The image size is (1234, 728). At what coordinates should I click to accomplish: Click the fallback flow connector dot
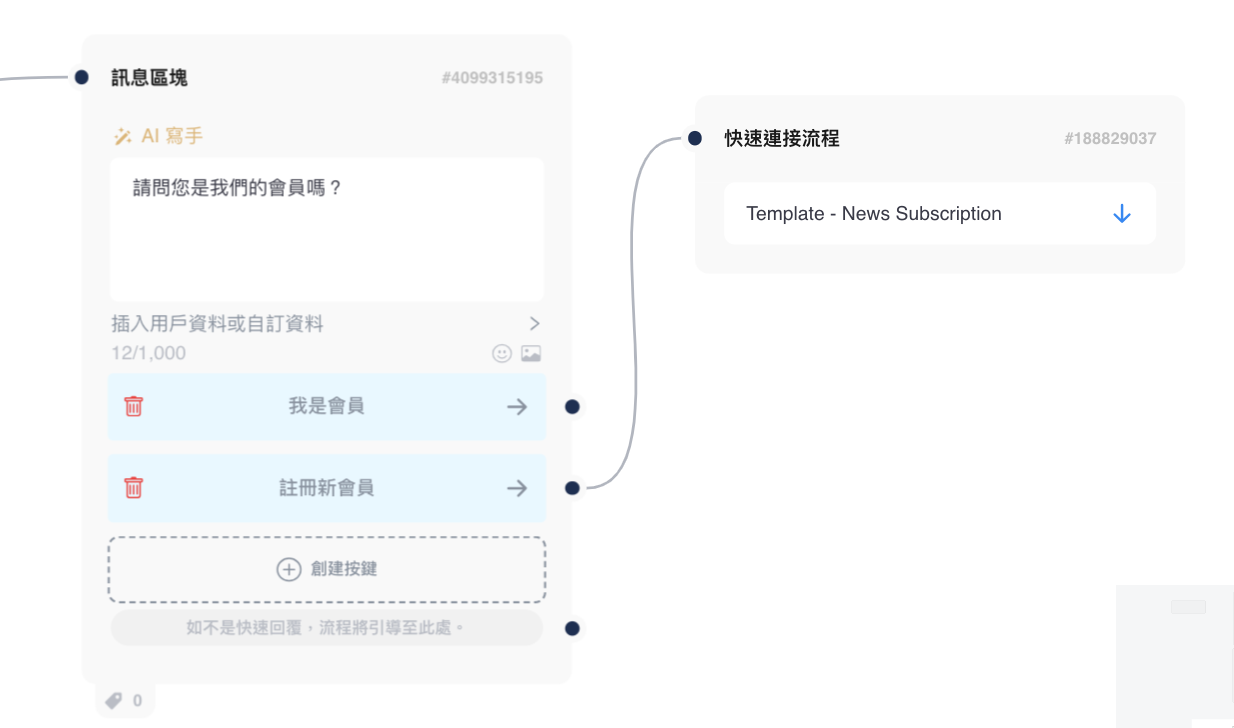(572, 629)
